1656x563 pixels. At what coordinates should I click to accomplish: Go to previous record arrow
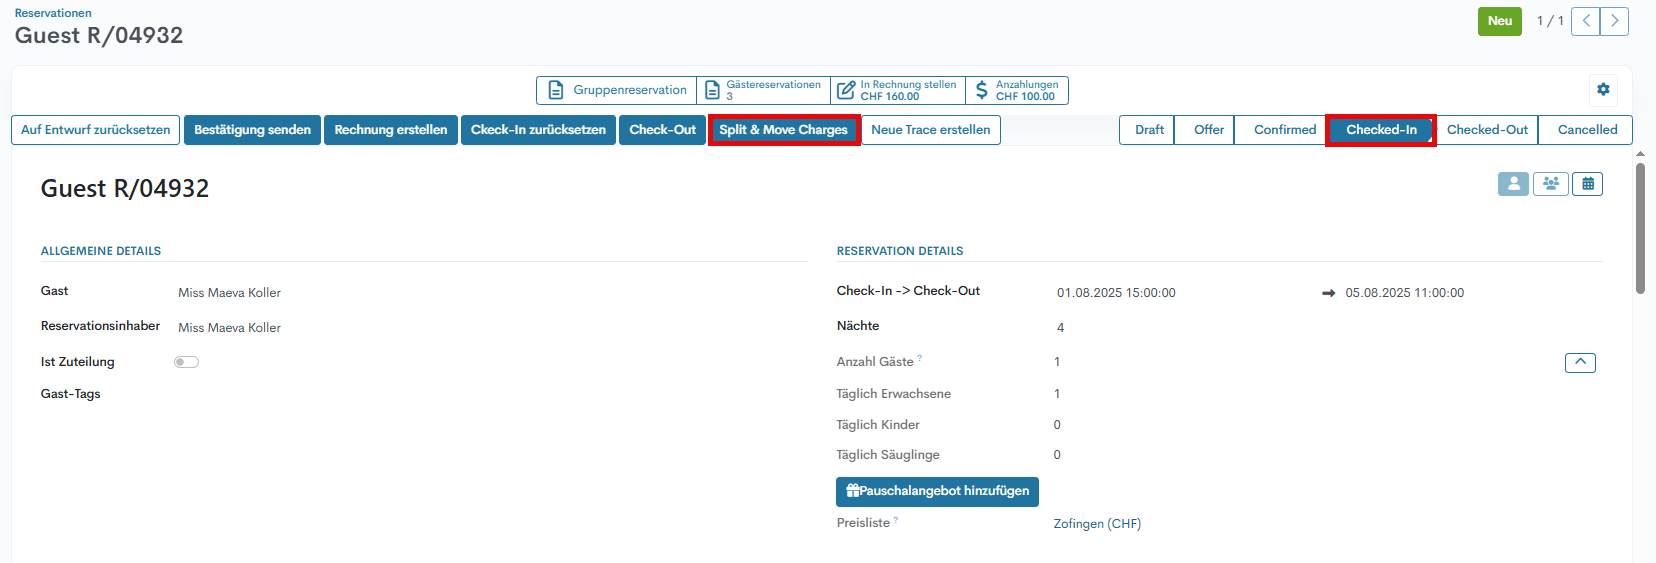1585,21
